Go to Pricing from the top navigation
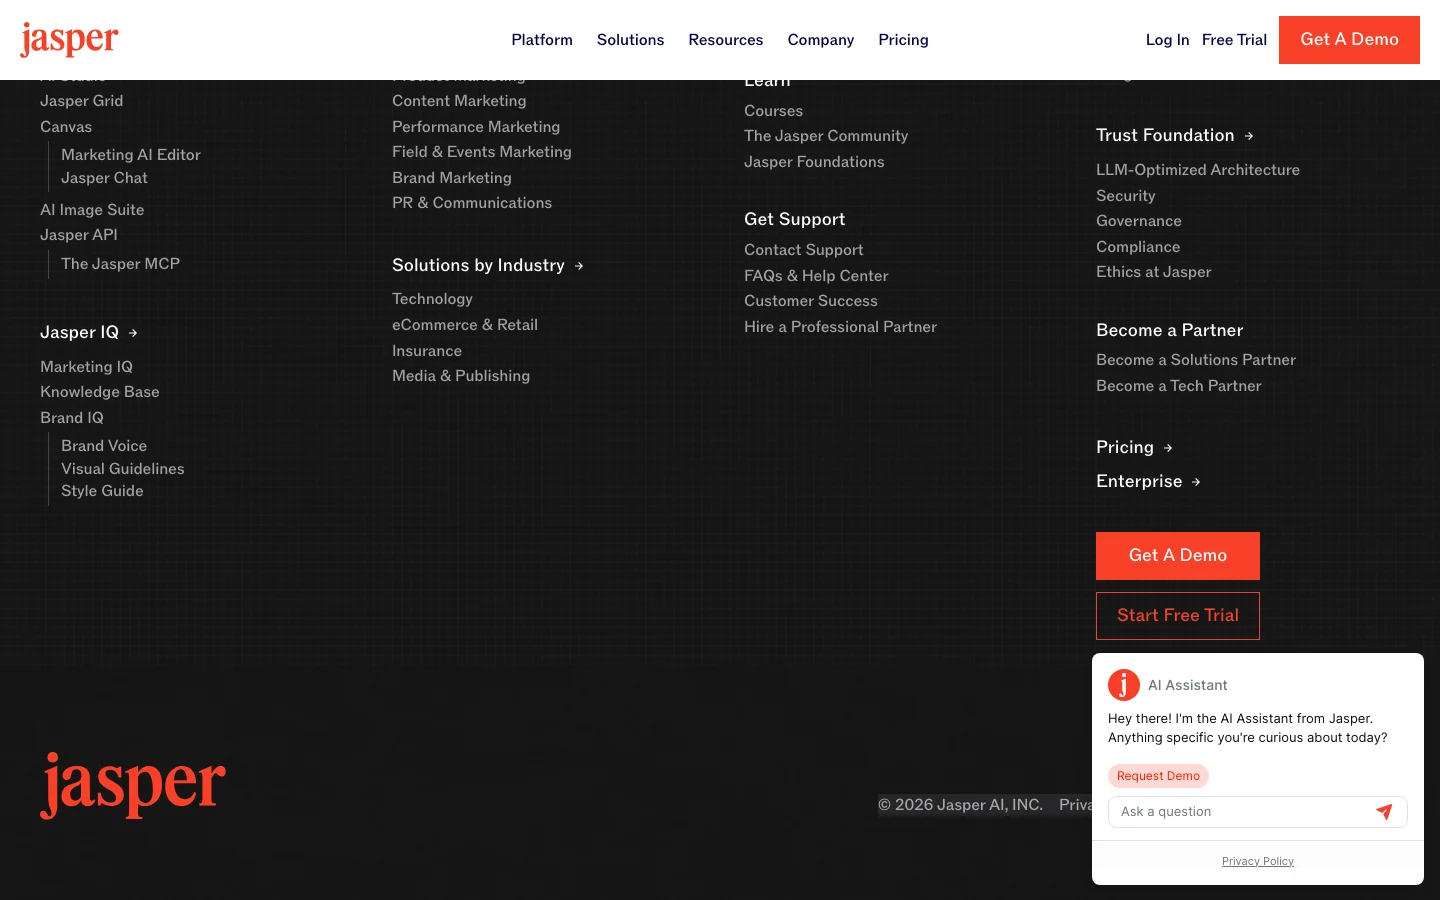Viewport: 1440px width, 900px height. pyautogui.click(x=903, y=40)
